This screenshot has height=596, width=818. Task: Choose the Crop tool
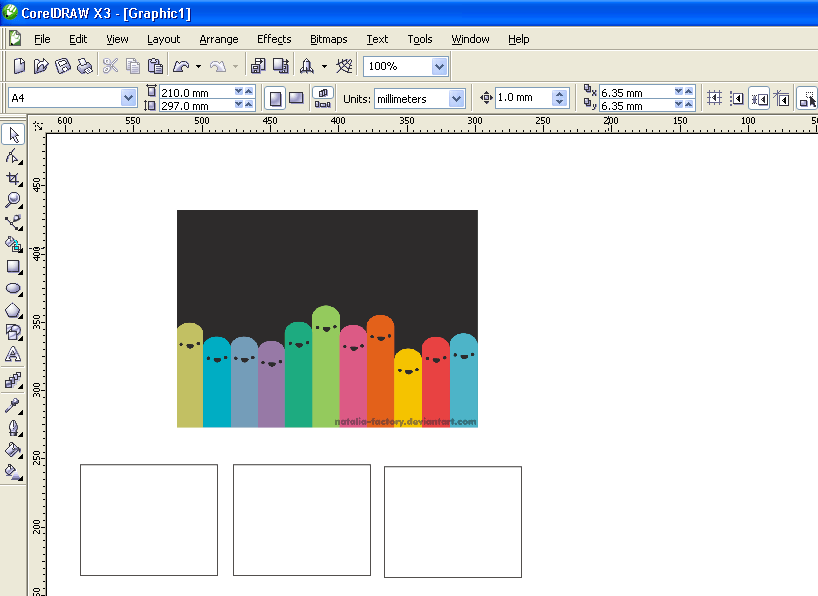click(x=14, y=178)
